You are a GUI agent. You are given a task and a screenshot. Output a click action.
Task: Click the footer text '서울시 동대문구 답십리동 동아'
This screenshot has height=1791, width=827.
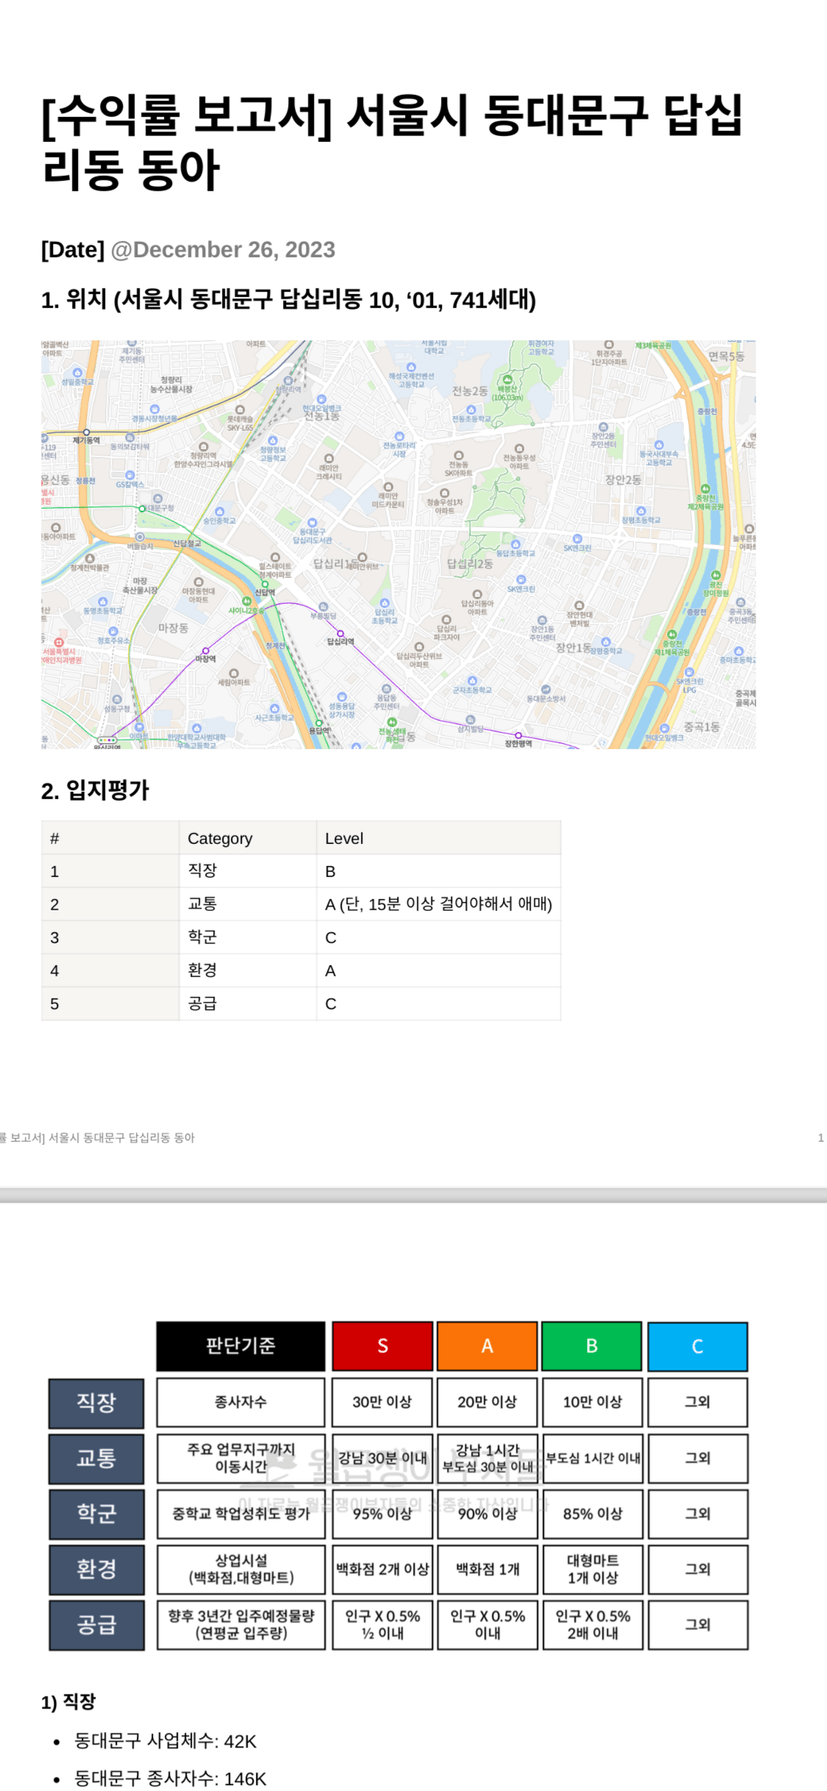coord(121,1138)
